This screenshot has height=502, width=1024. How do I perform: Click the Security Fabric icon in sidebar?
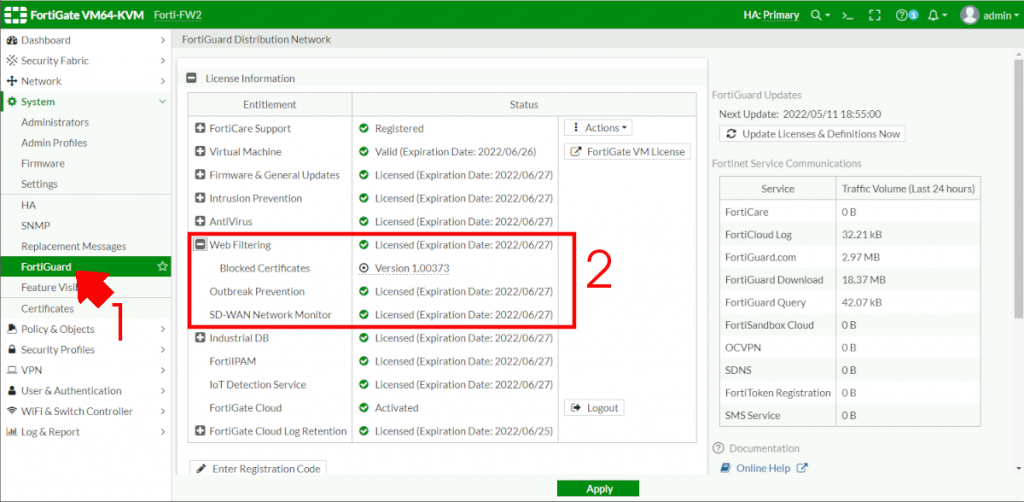(11, 61)
